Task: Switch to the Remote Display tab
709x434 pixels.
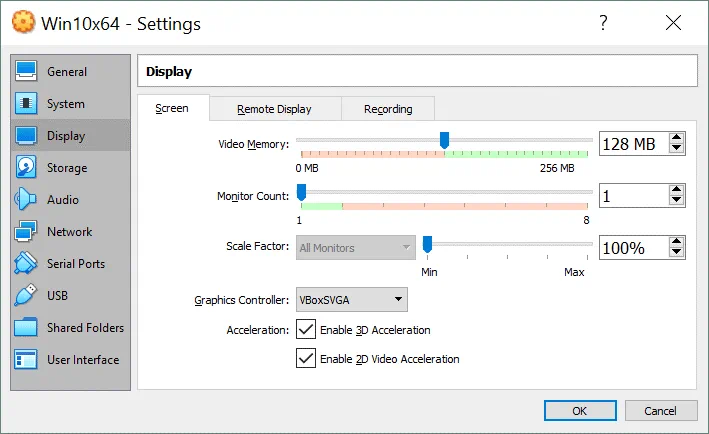Action: tap(274, 109)
